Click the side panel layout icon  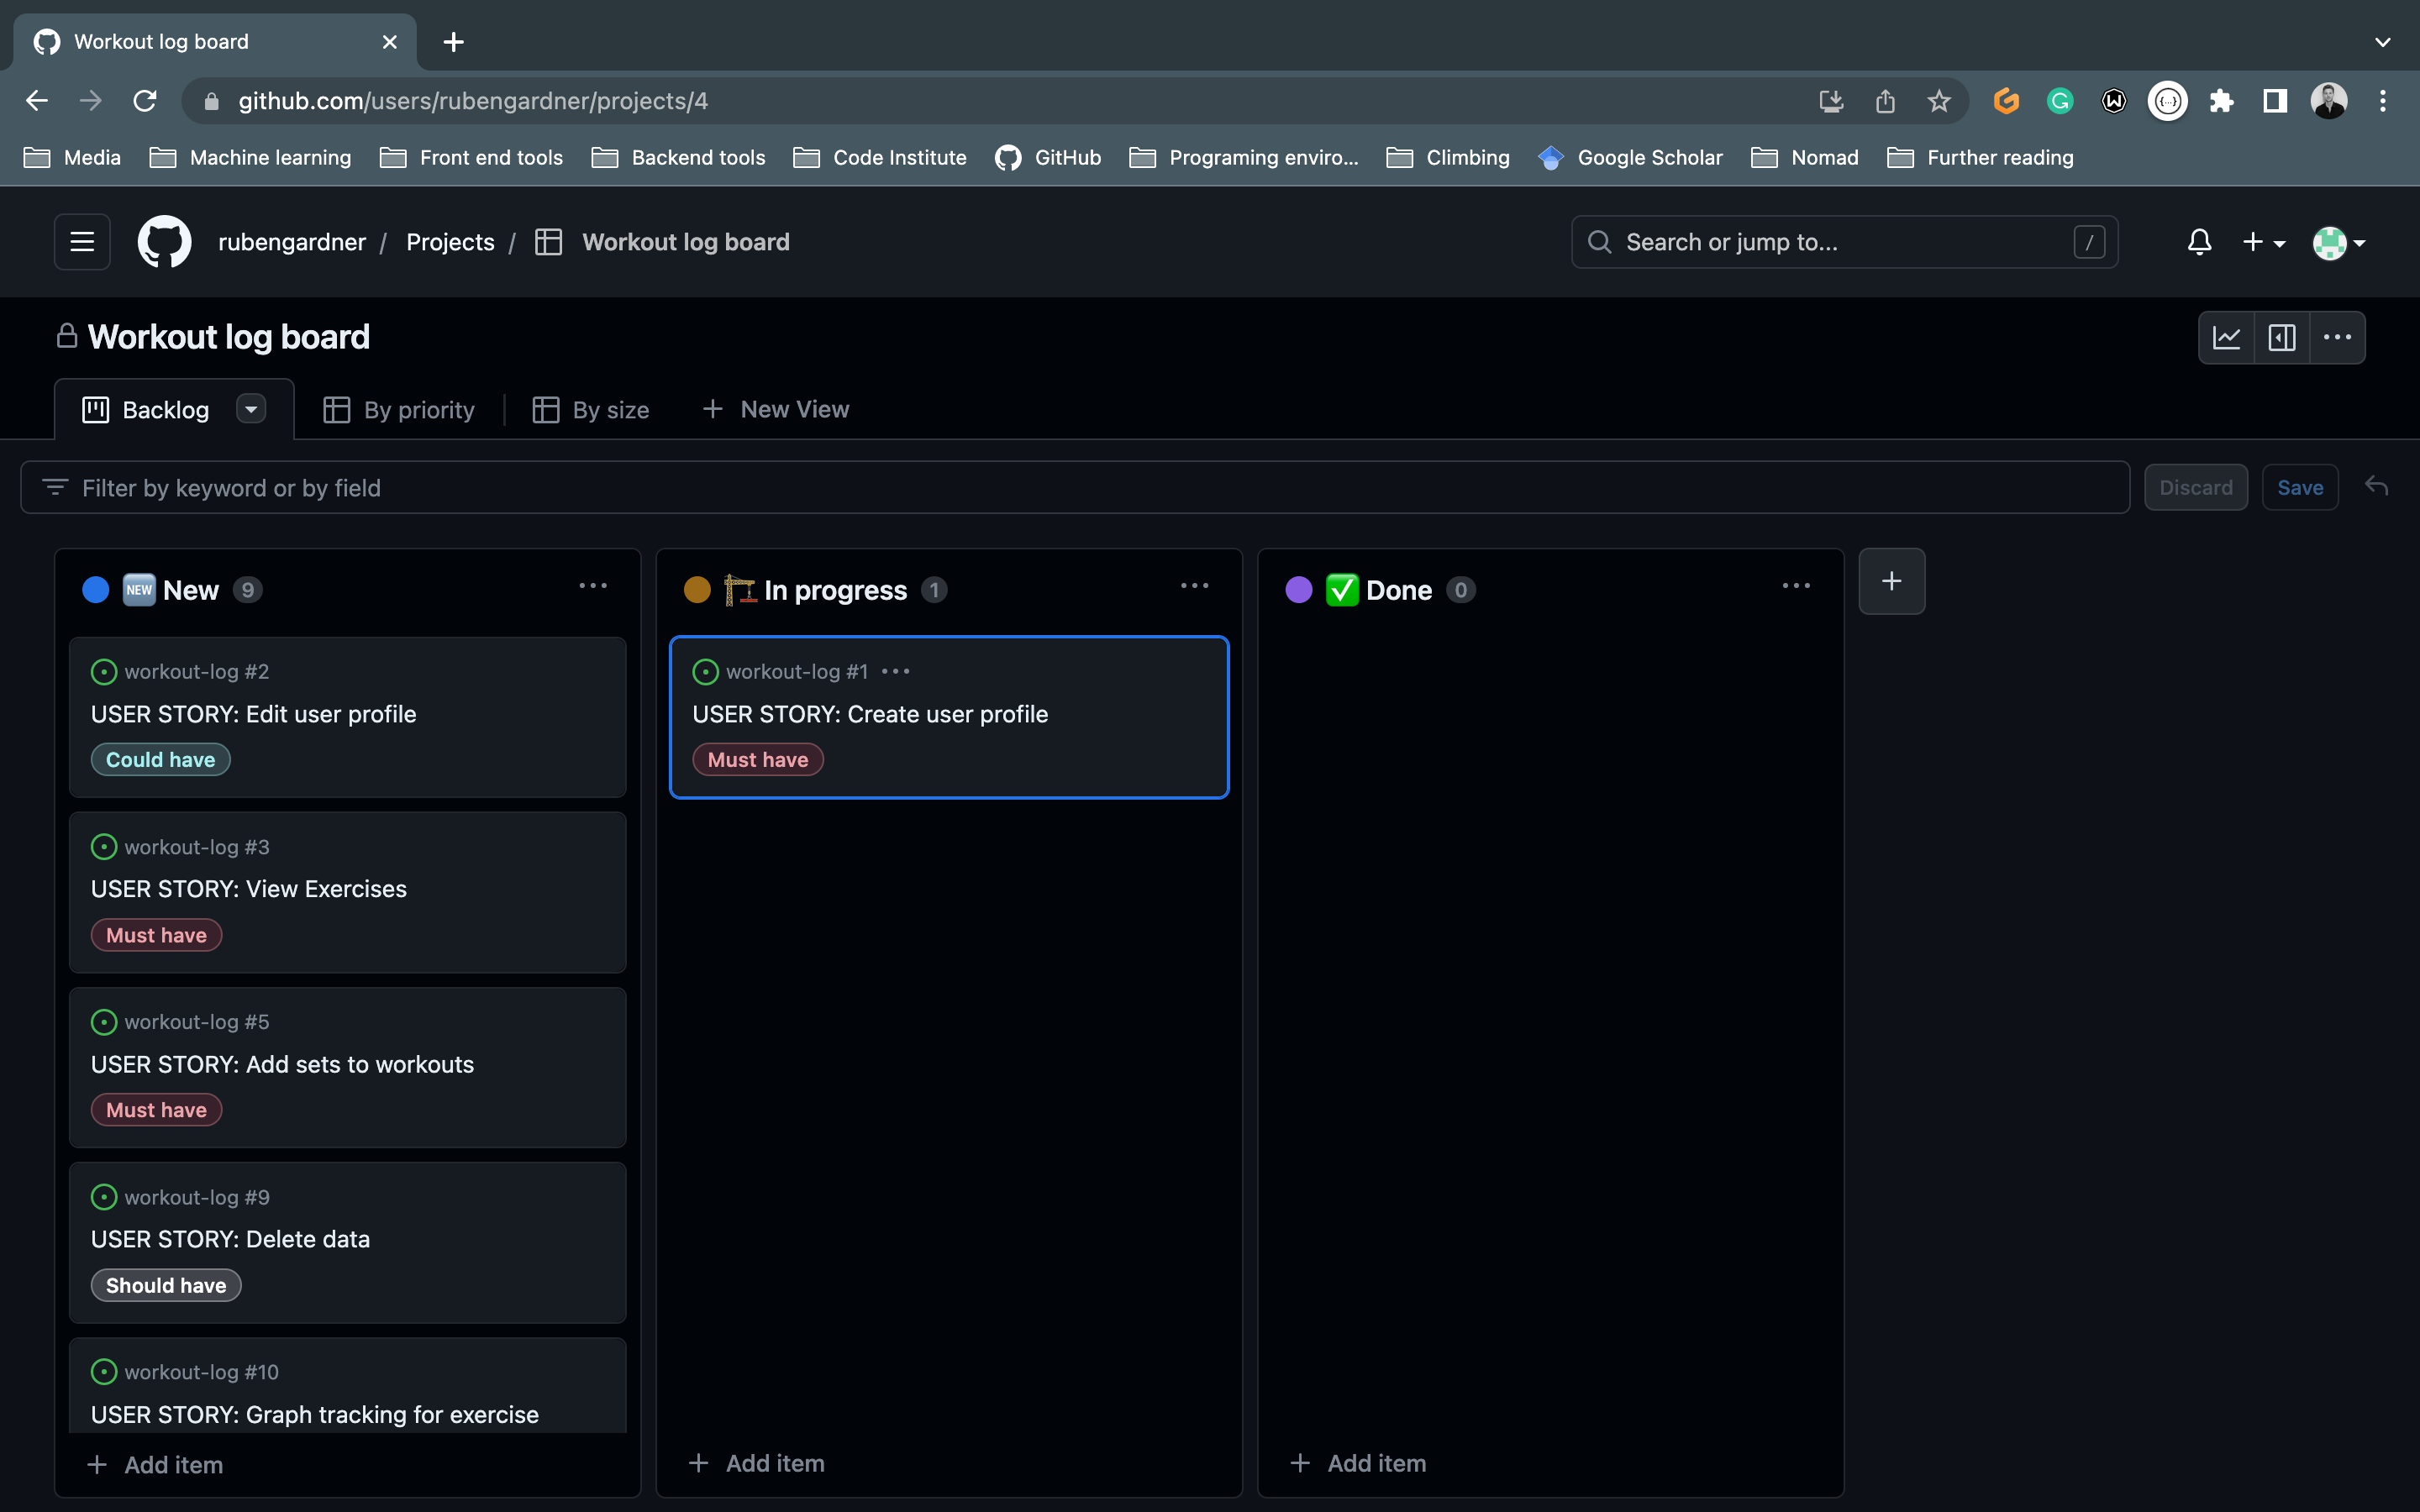(x=2281, y=338)
